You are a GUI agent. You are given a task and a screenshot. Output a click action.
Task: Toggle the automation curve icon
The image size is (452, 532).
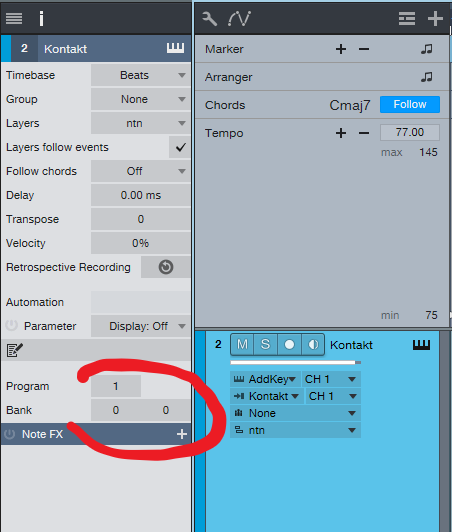click(240, 19)
